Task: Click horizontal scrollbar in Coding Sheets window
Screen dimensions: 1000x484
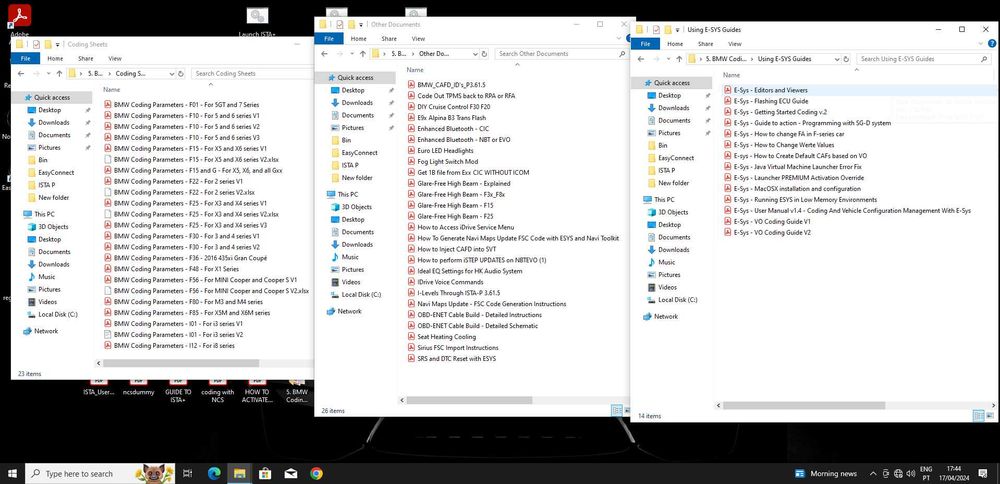Action: click(180, 363)
